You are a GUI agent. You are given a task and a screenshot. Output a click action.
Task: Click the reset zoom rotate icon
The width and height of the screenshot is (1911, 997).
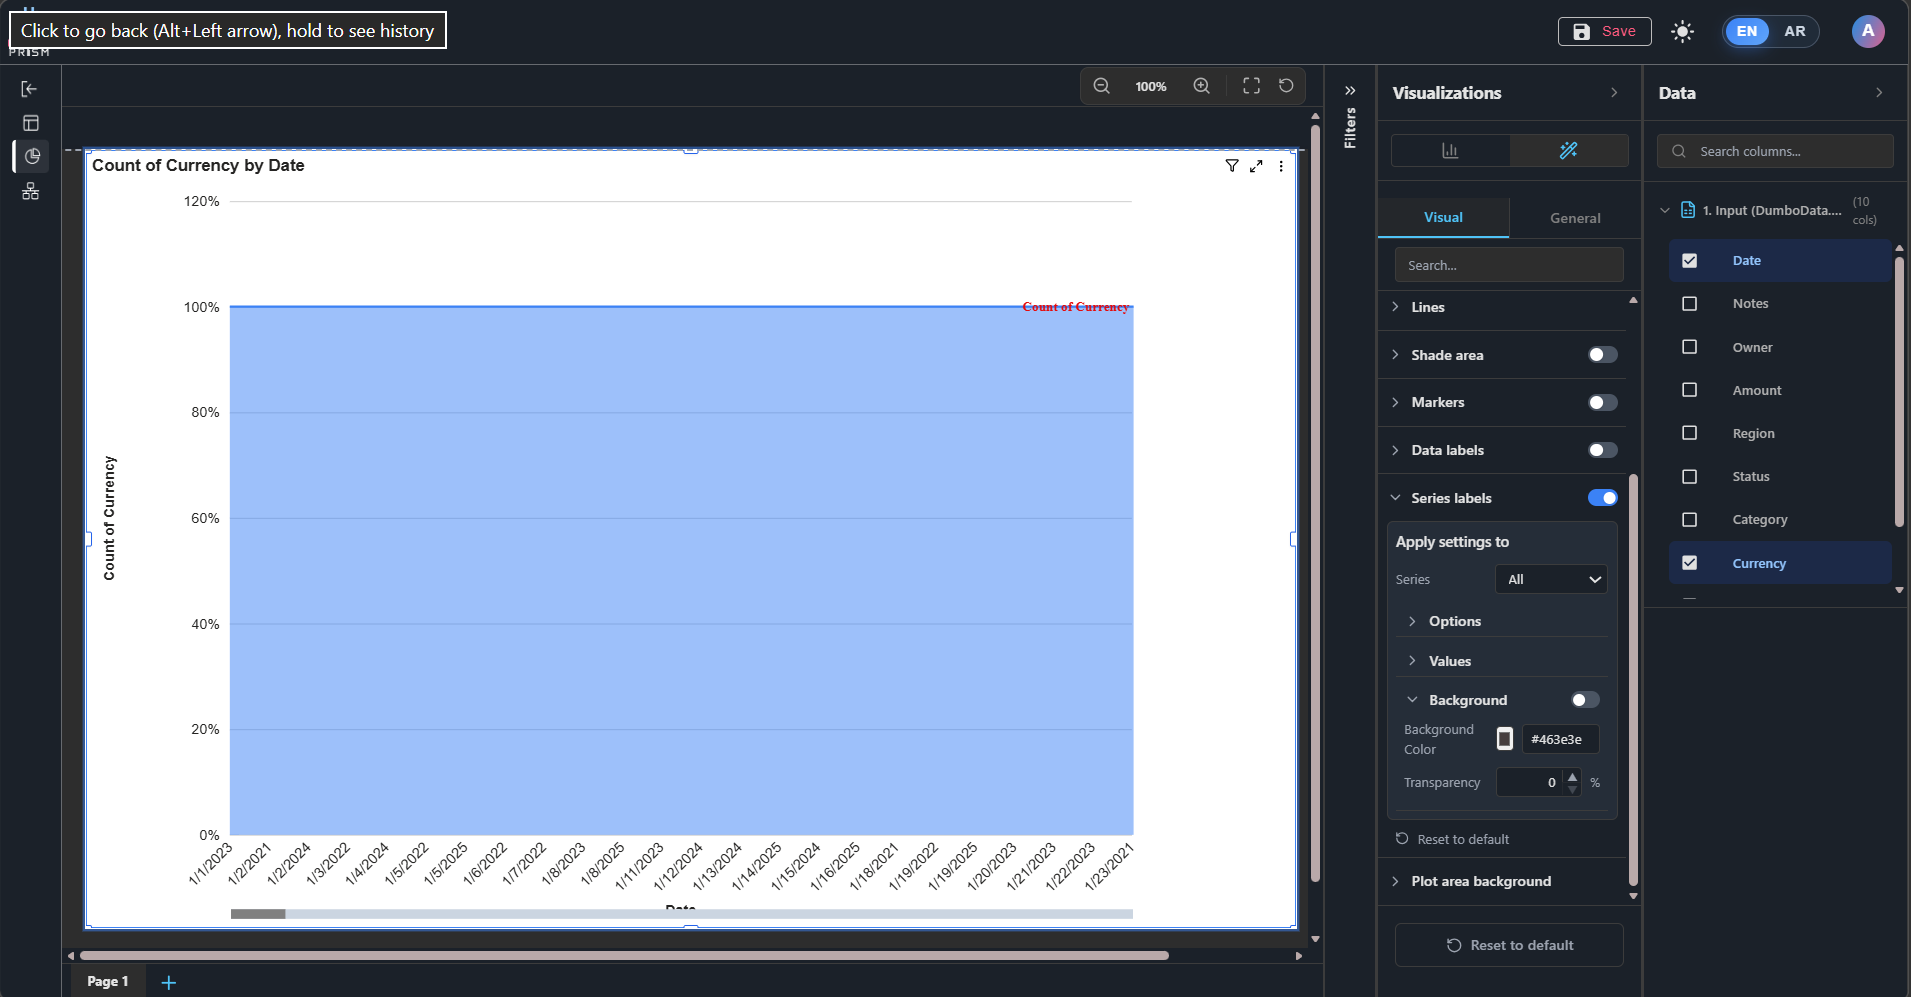[x=1286, y=86]
